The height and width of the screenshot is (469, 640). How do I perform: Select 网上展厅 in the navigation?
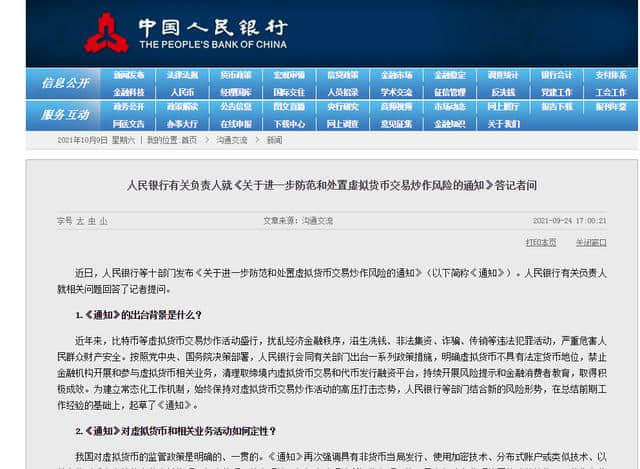coord(503,107)
